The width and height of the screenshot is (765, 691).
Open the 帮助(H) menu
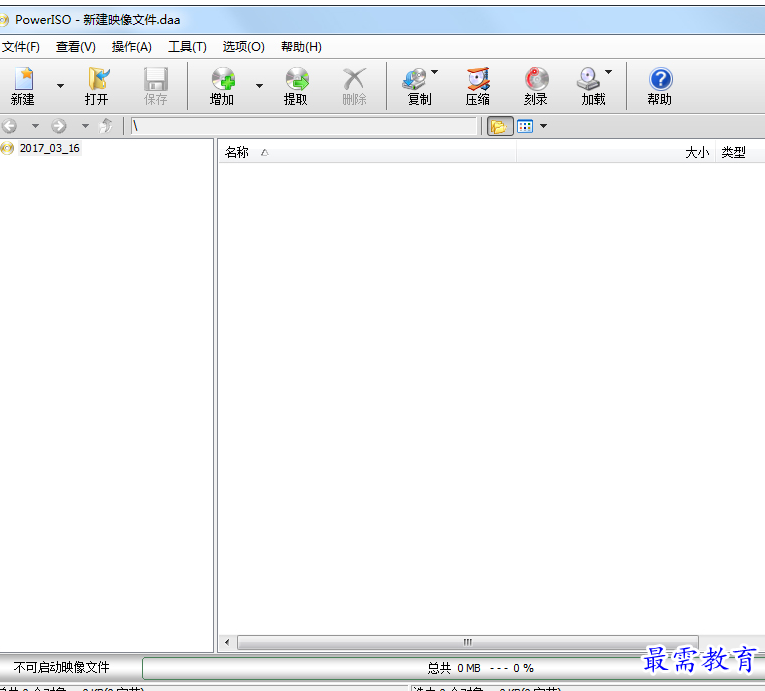[301, 47]
